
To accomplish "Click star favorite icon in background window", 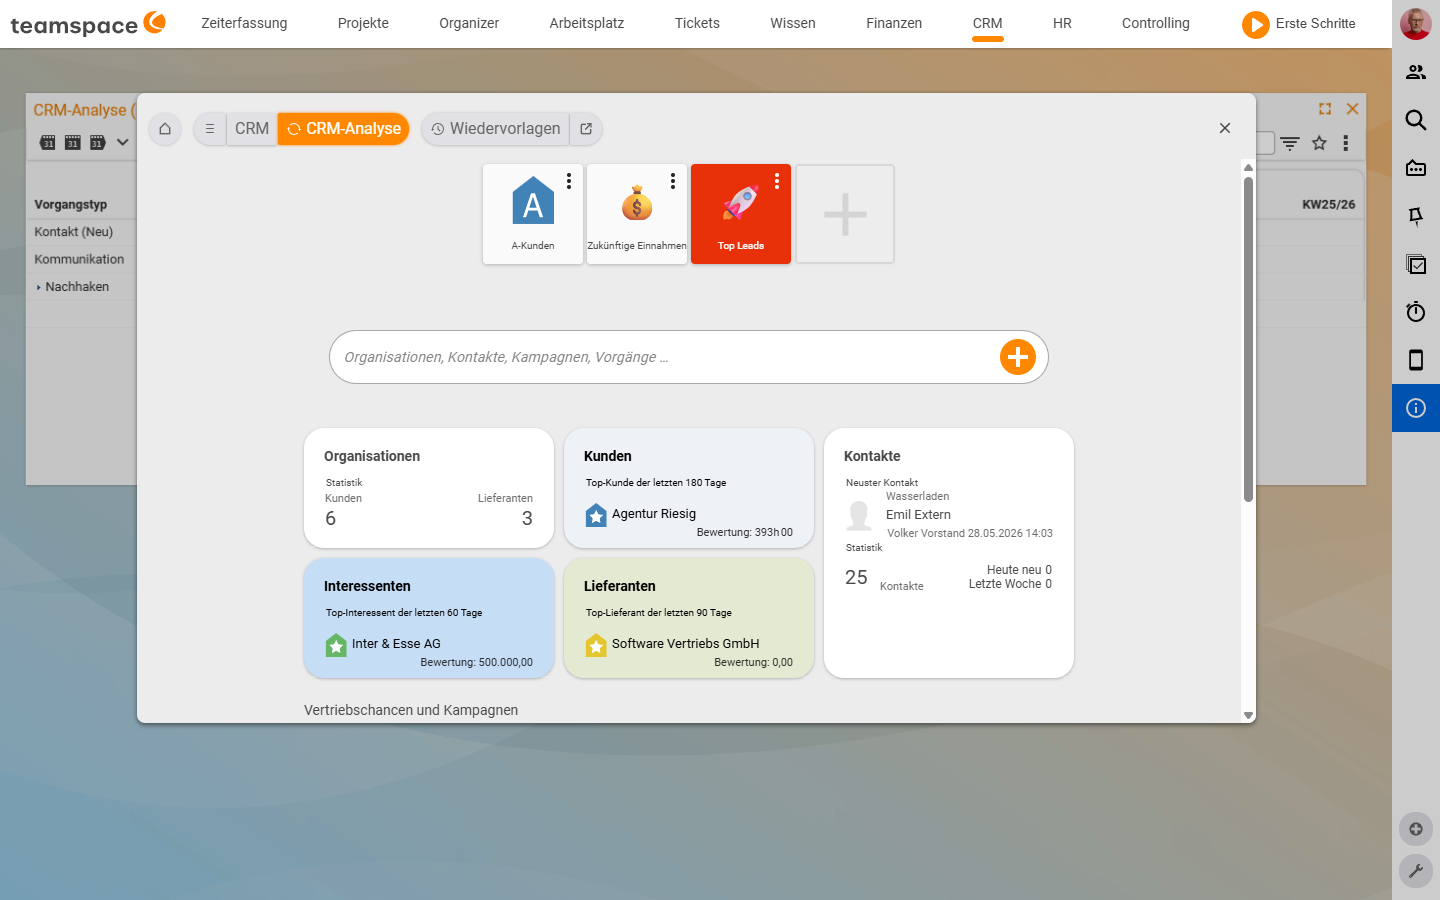I will 1319,143.
